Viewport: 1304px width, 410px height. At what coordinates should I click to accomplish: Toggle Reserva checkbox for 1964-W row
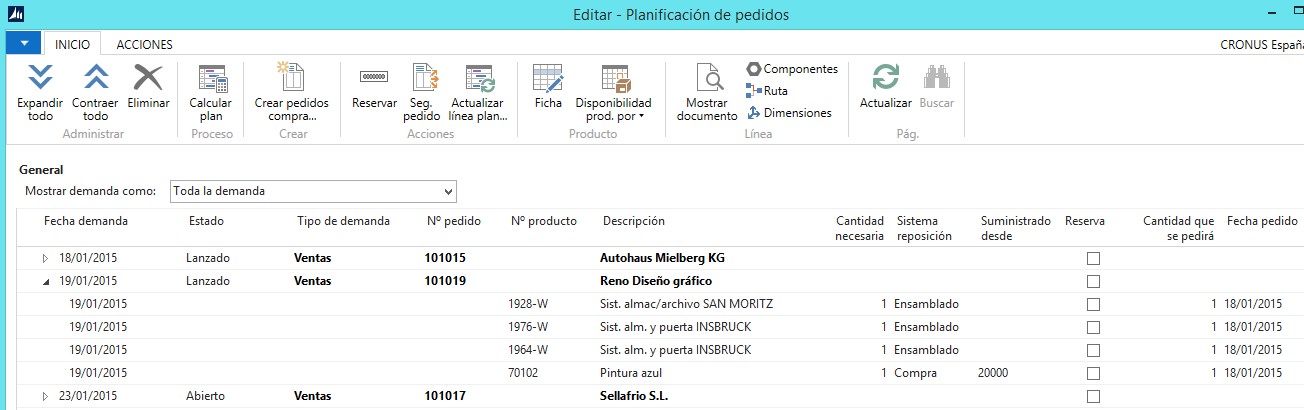click(x=1093, y=350)
